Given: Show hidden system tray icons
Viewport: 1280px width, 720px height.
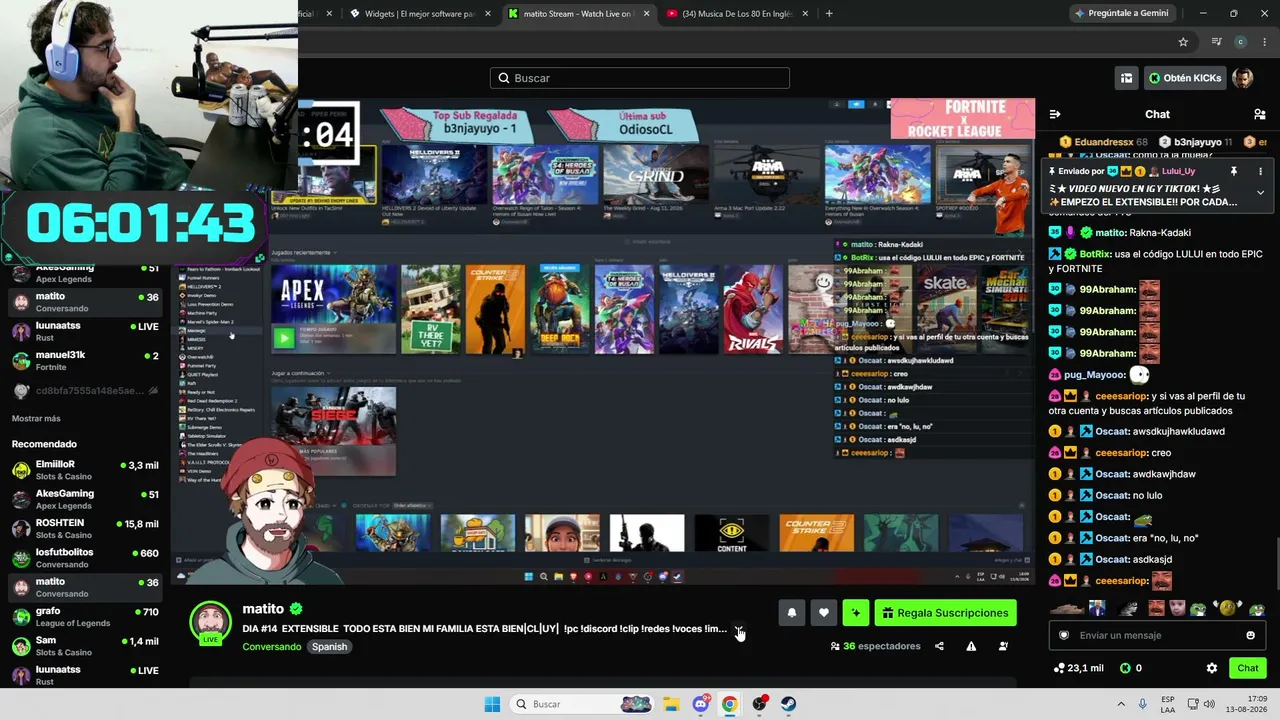Looking at the screenshot, I should tap(1121, 704).
